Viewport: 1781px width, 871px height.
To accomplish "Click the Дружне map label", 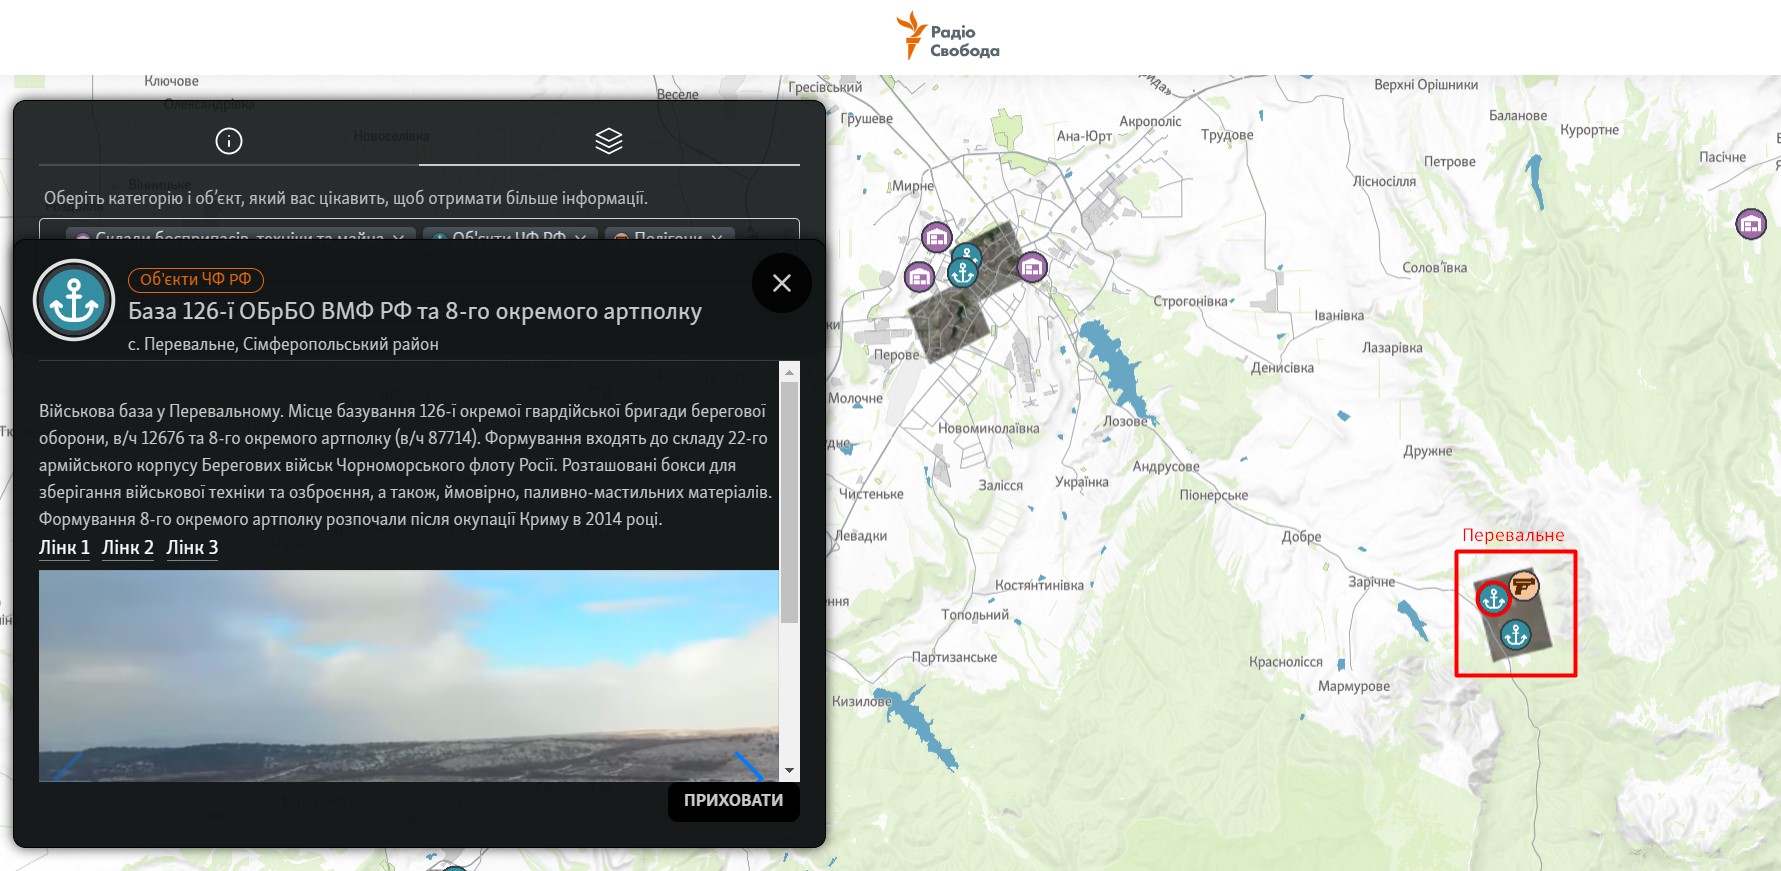I will pyautogui.click(x=1427, y=451).
